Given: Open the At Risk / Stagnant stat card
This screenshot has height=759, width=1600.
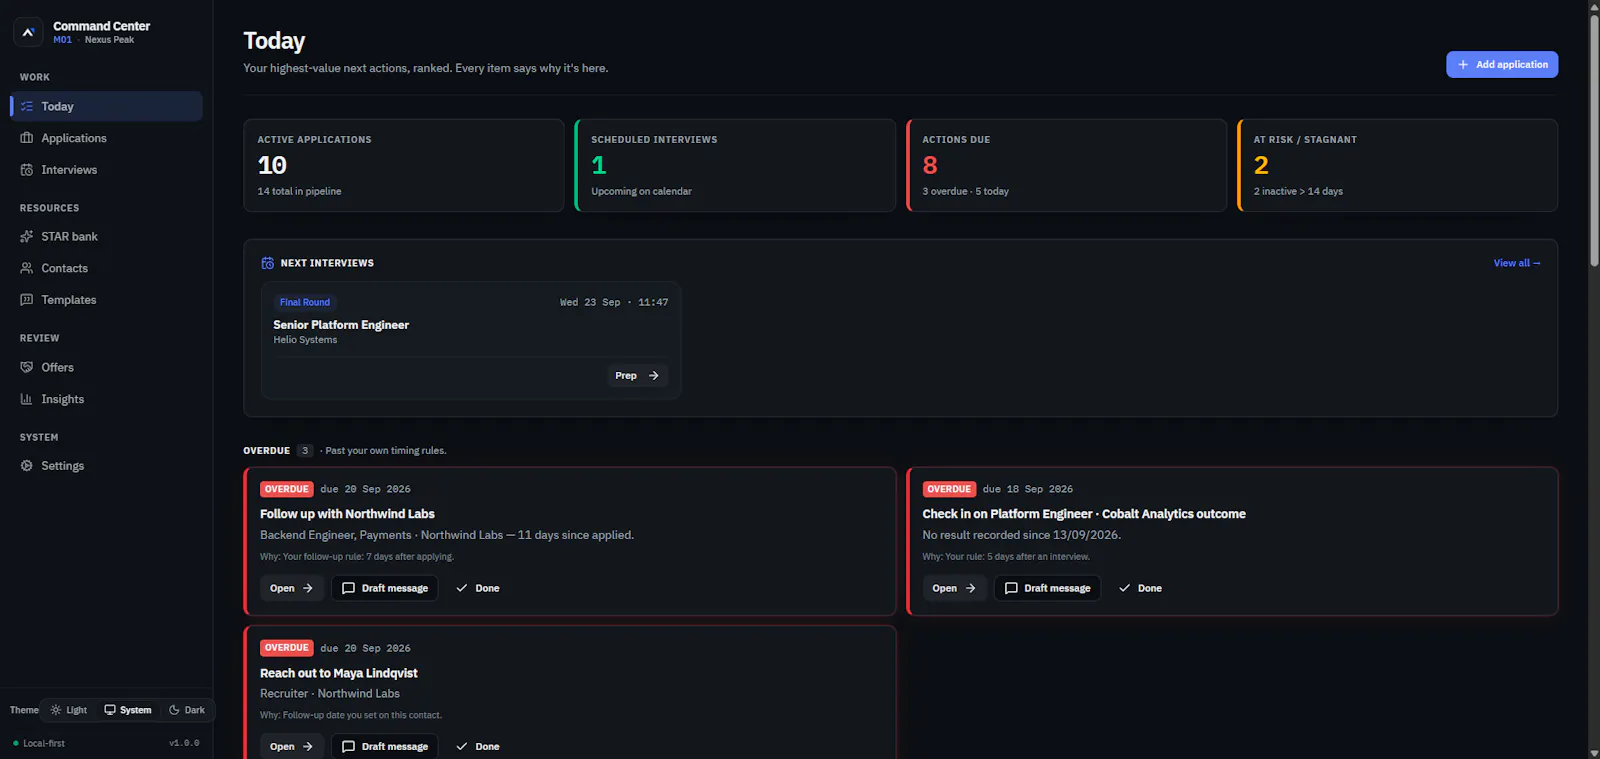Looking at the screenshot, I should click(x=1398, y=165).
